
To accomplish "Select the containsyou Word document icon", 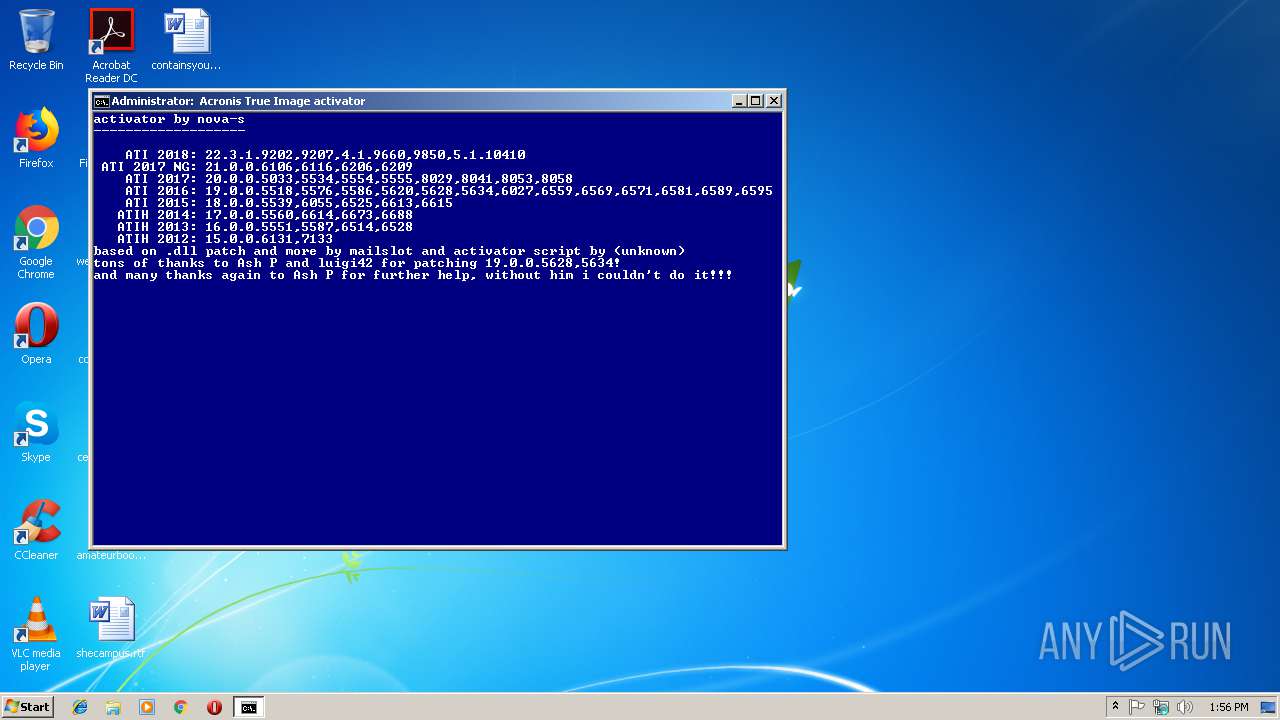I will point(186,40).
